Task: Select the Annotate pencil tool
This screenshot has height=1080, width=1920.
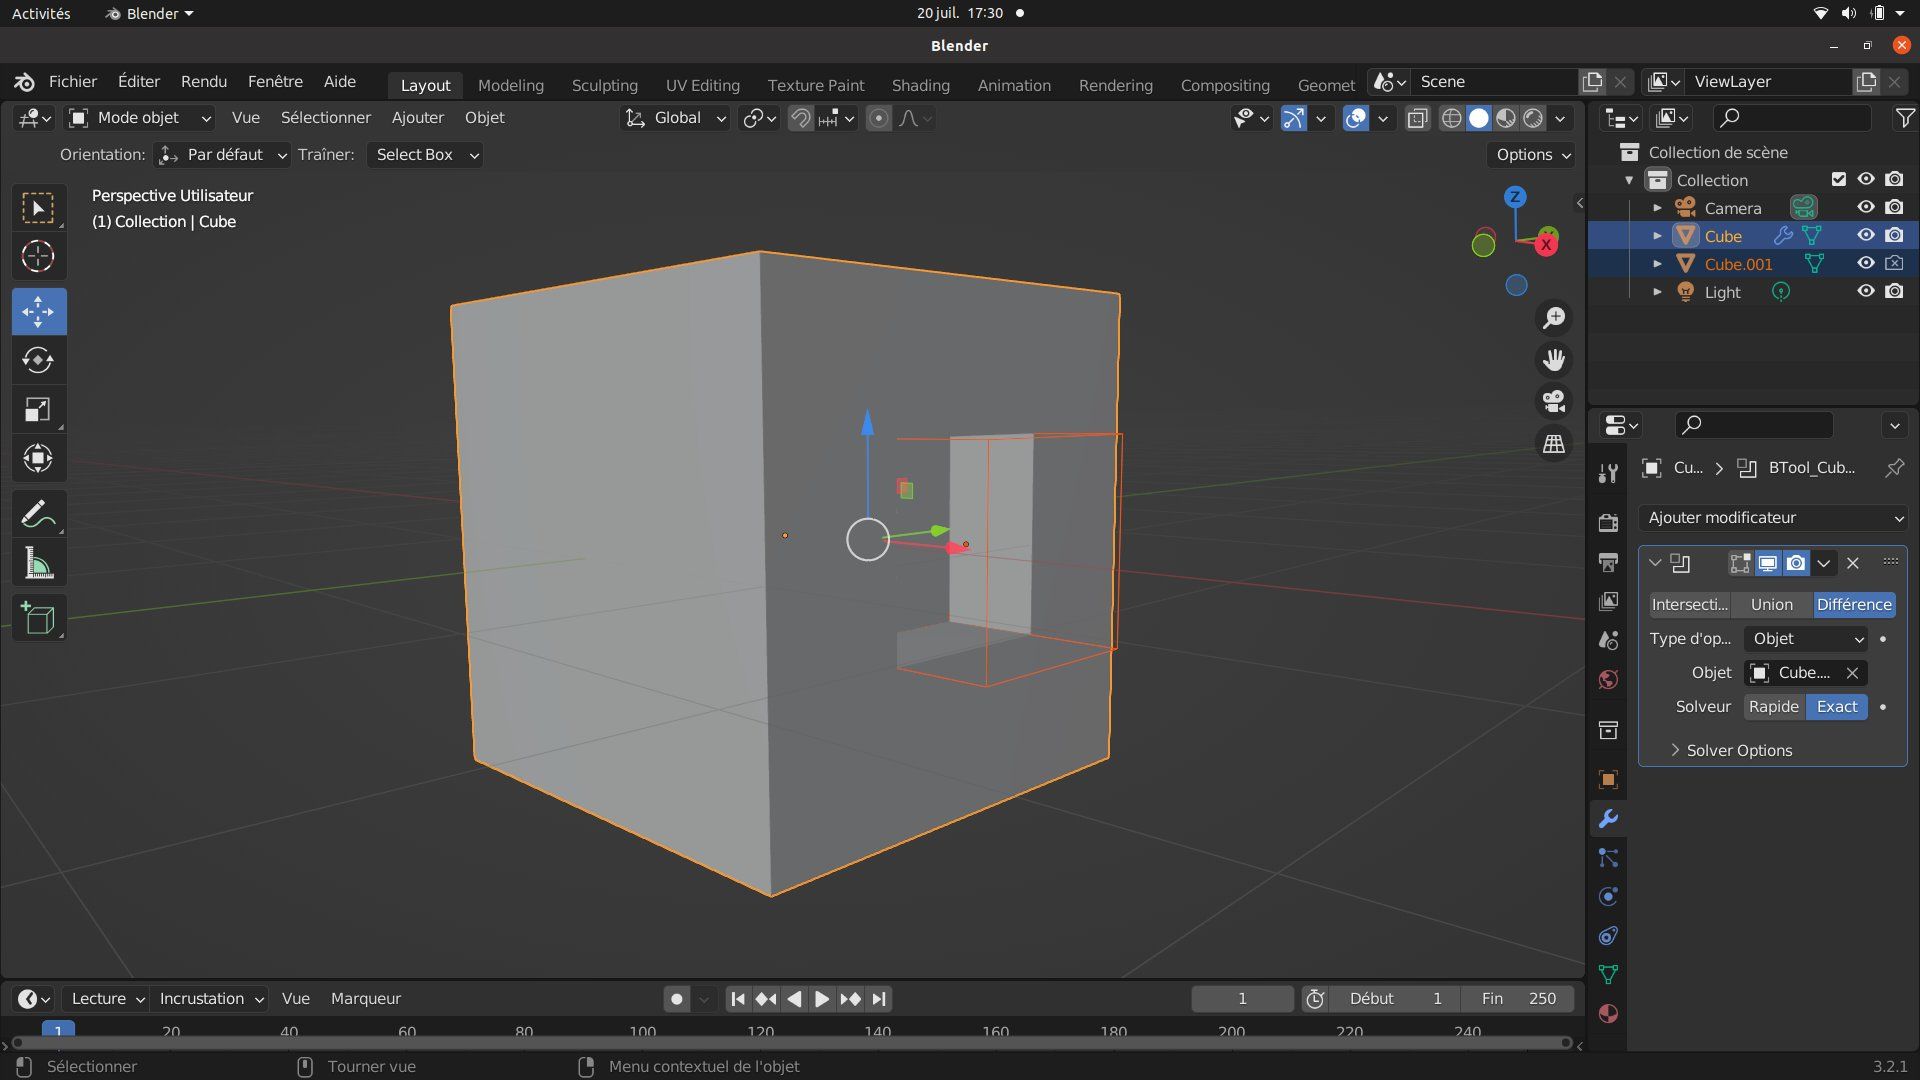Action: point(38,515)
